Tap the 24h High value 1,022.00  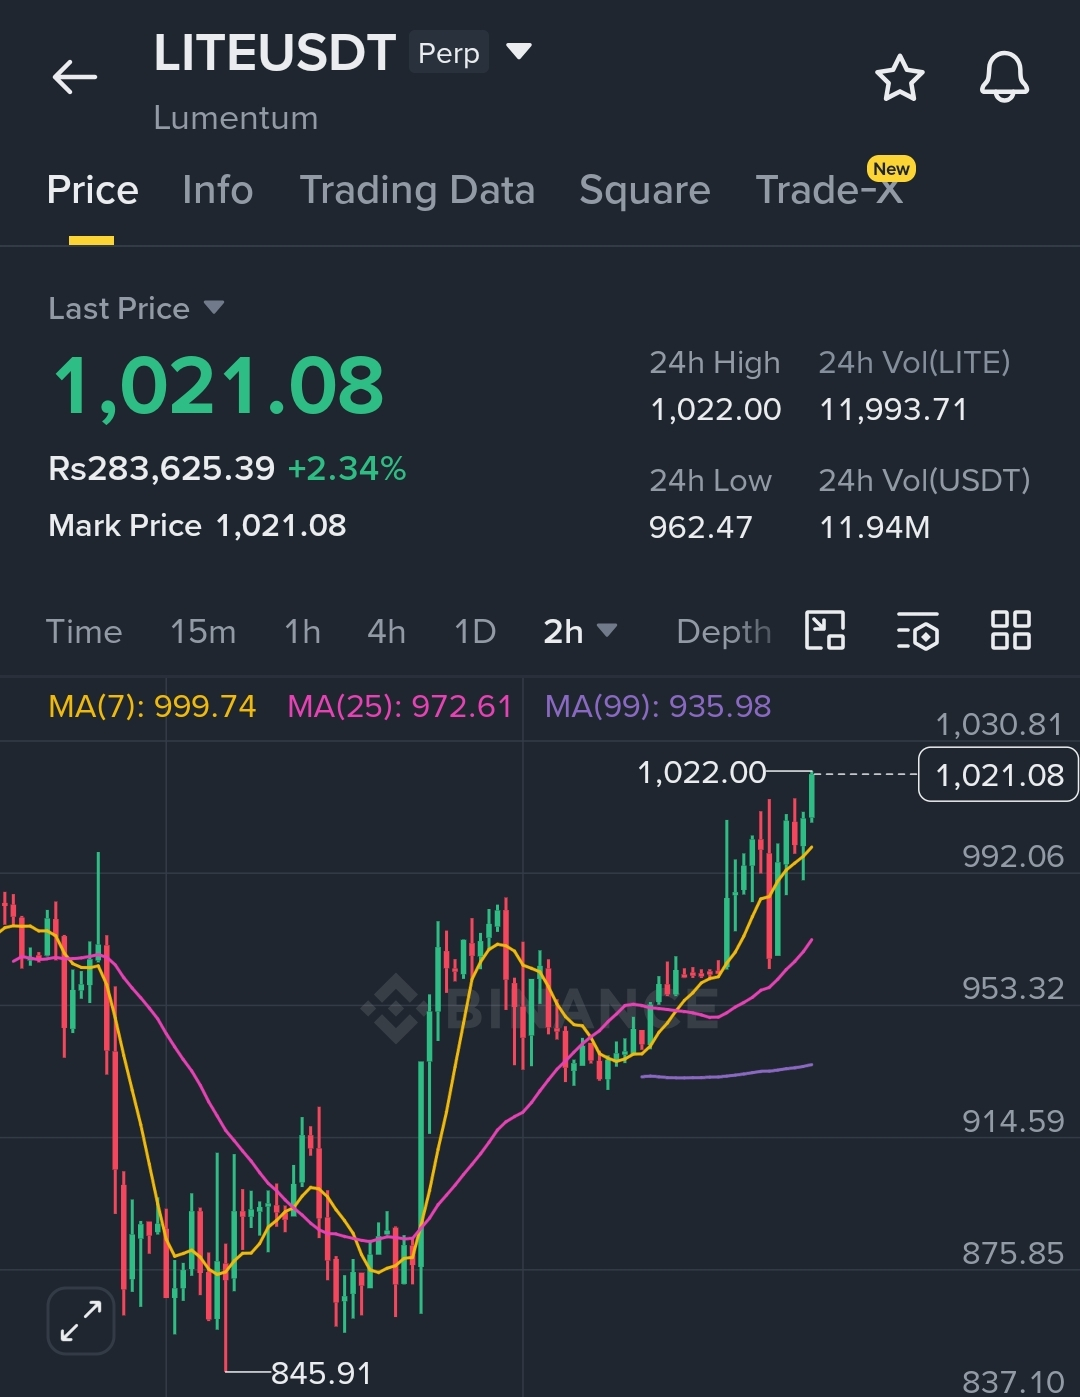point(716,409)
